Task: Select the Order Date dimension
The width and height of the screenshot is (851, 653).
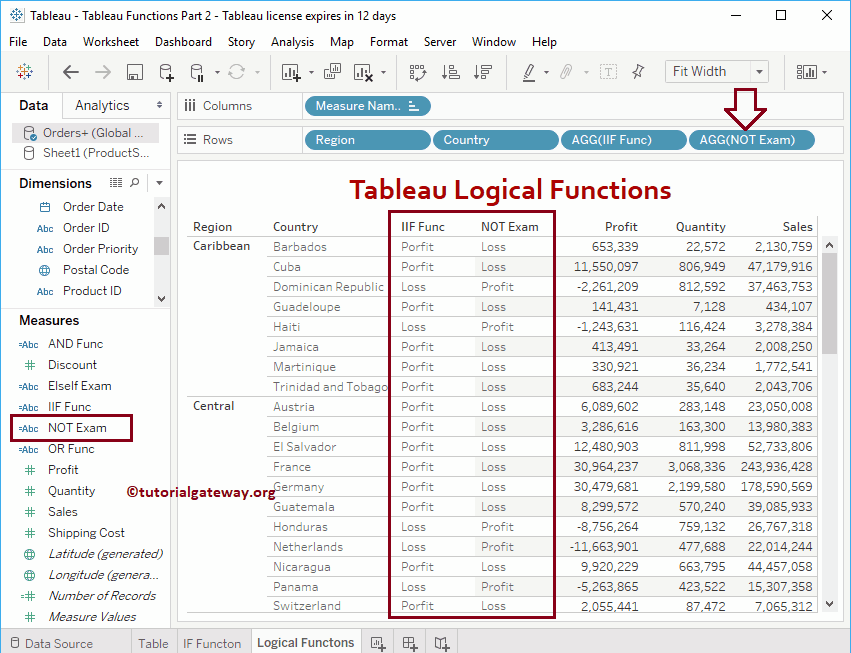Action: [x=93, y=207]
